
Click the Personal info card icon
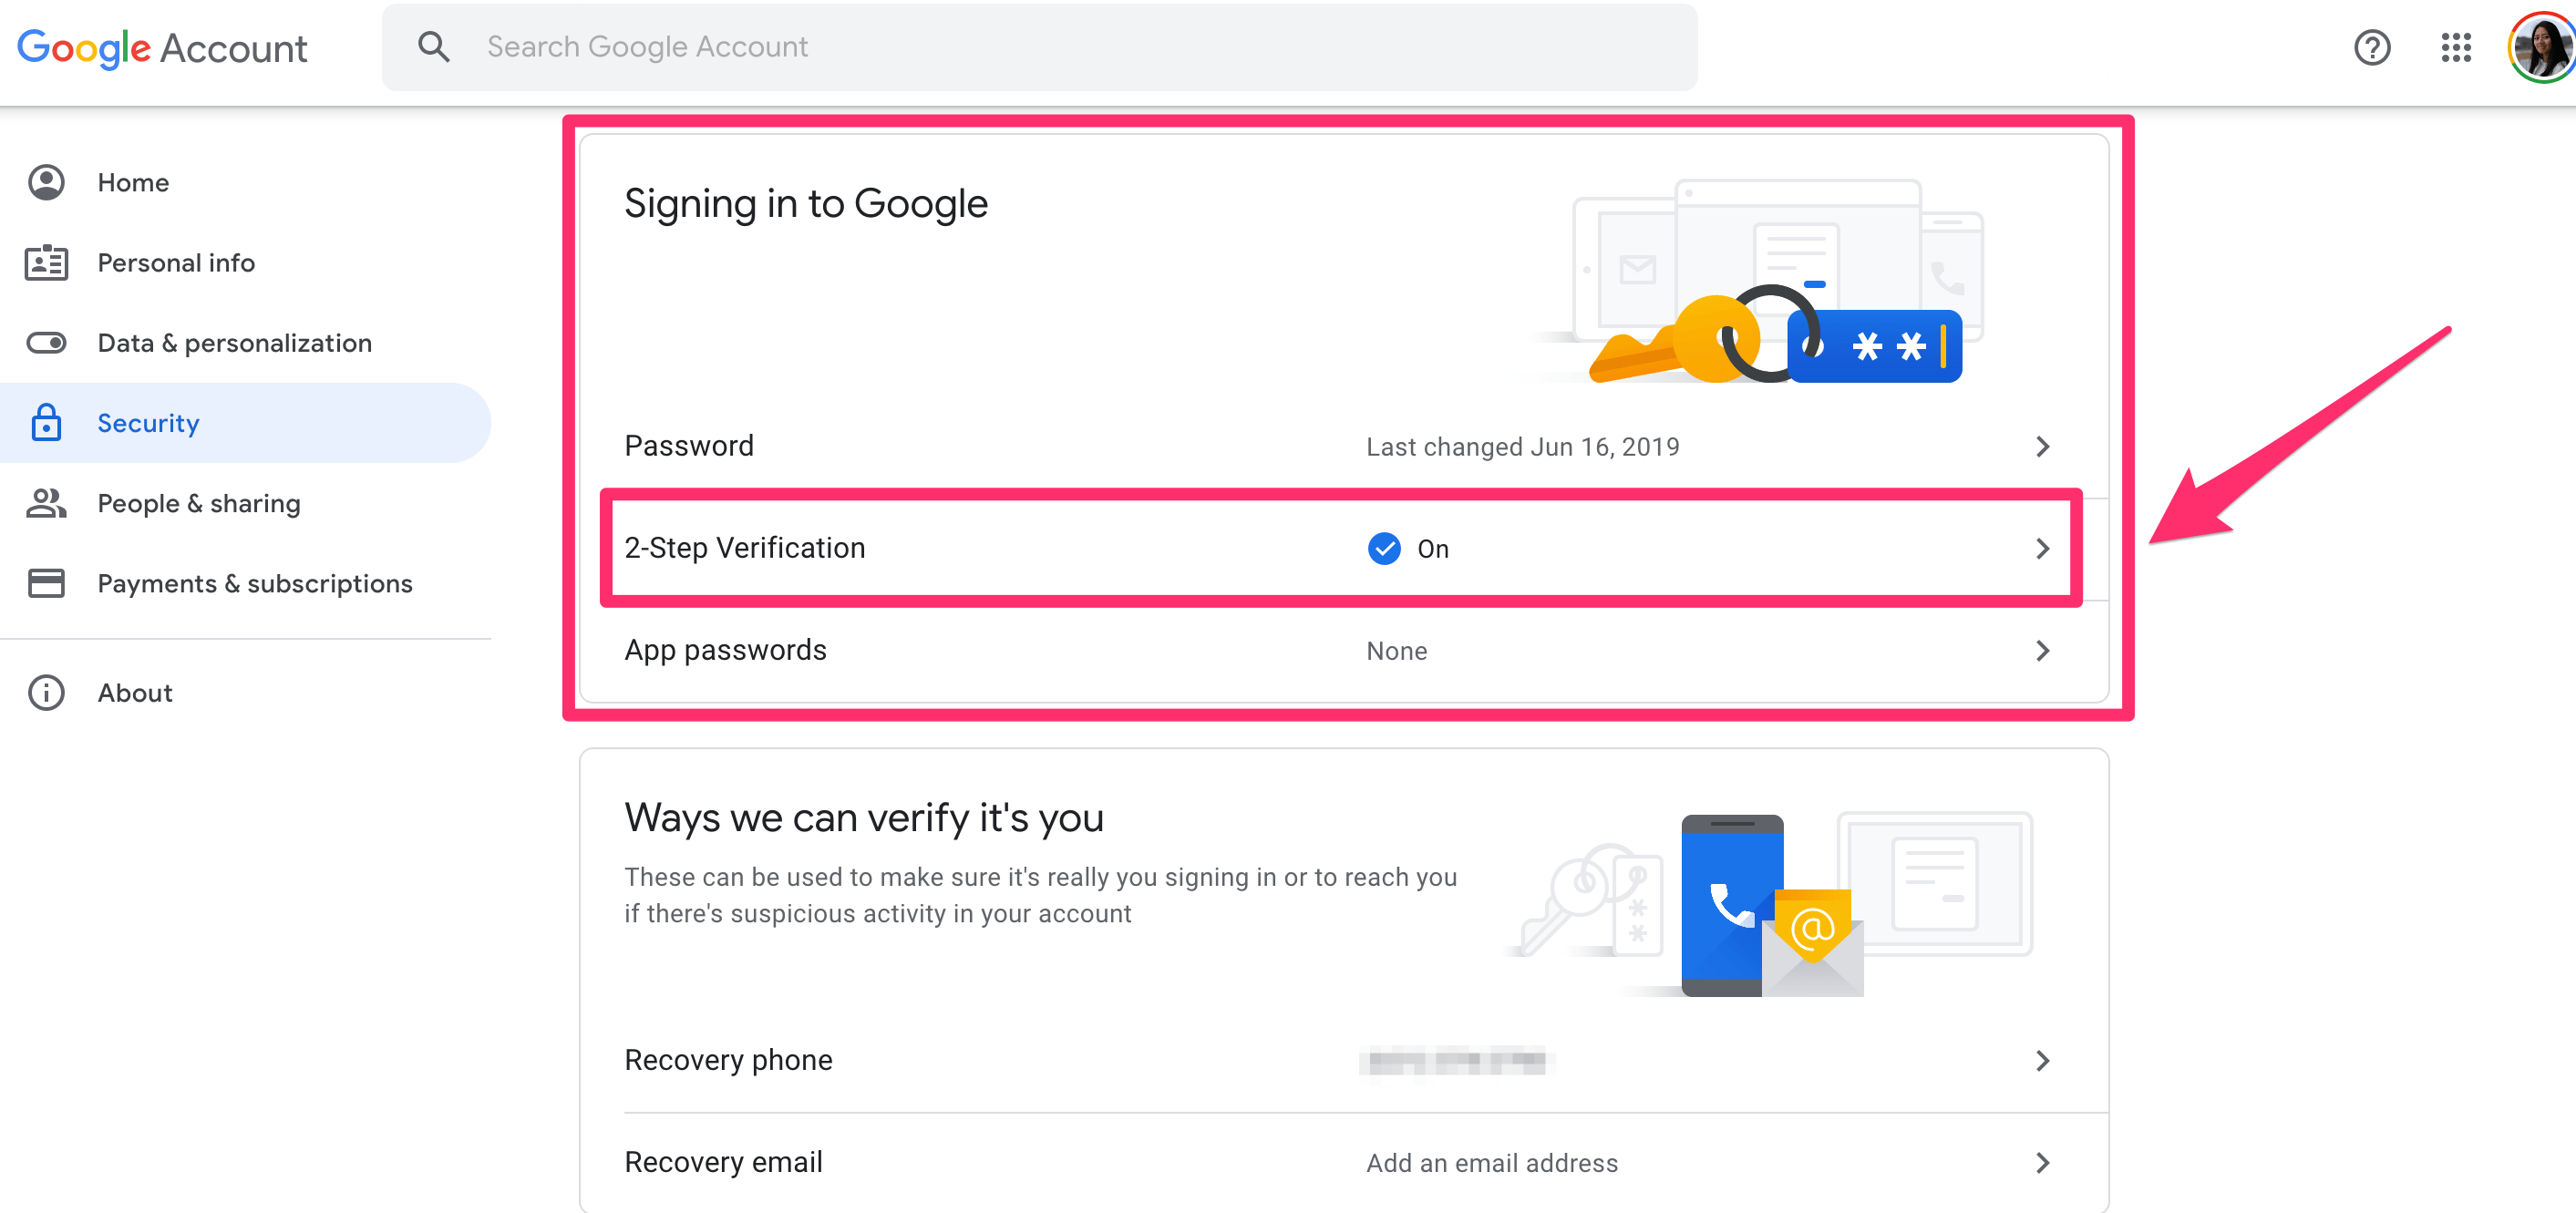point(46,263)
